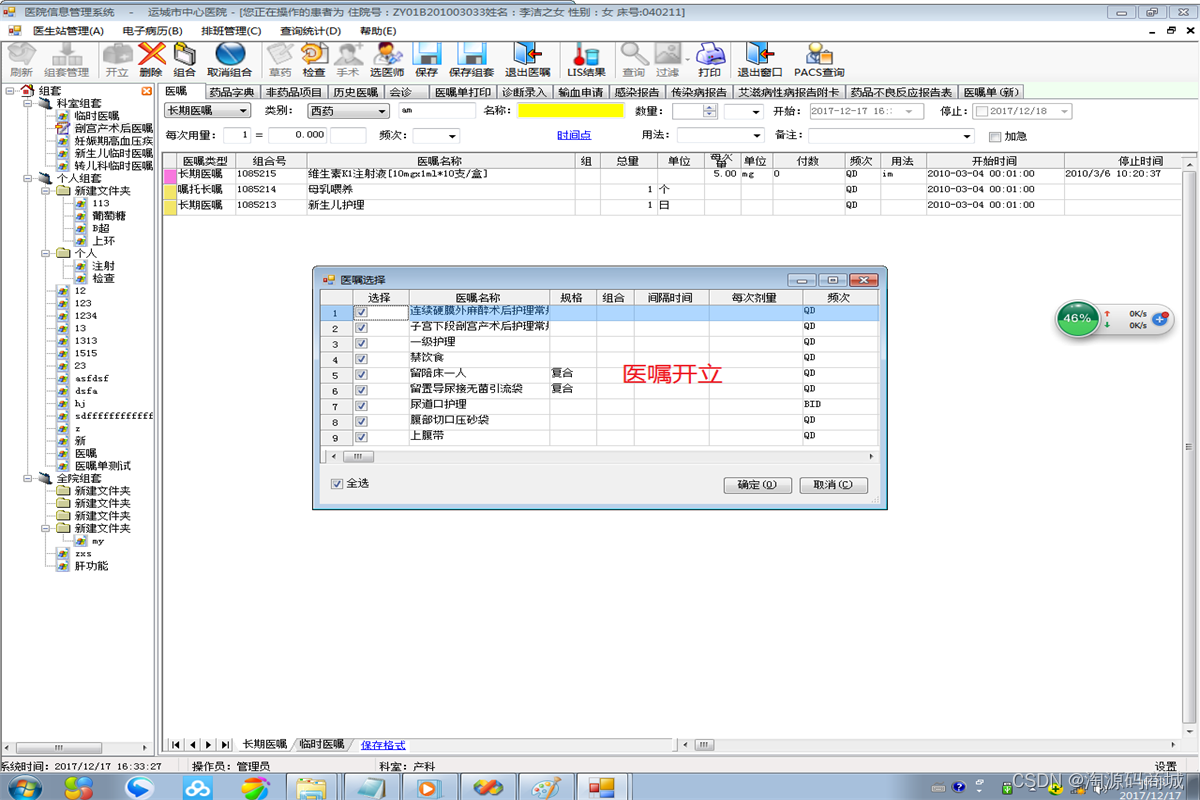Click the 查询 magnifier toolbar icon
This screenshot has height=800, width=1200.
[x=634, y=59]
